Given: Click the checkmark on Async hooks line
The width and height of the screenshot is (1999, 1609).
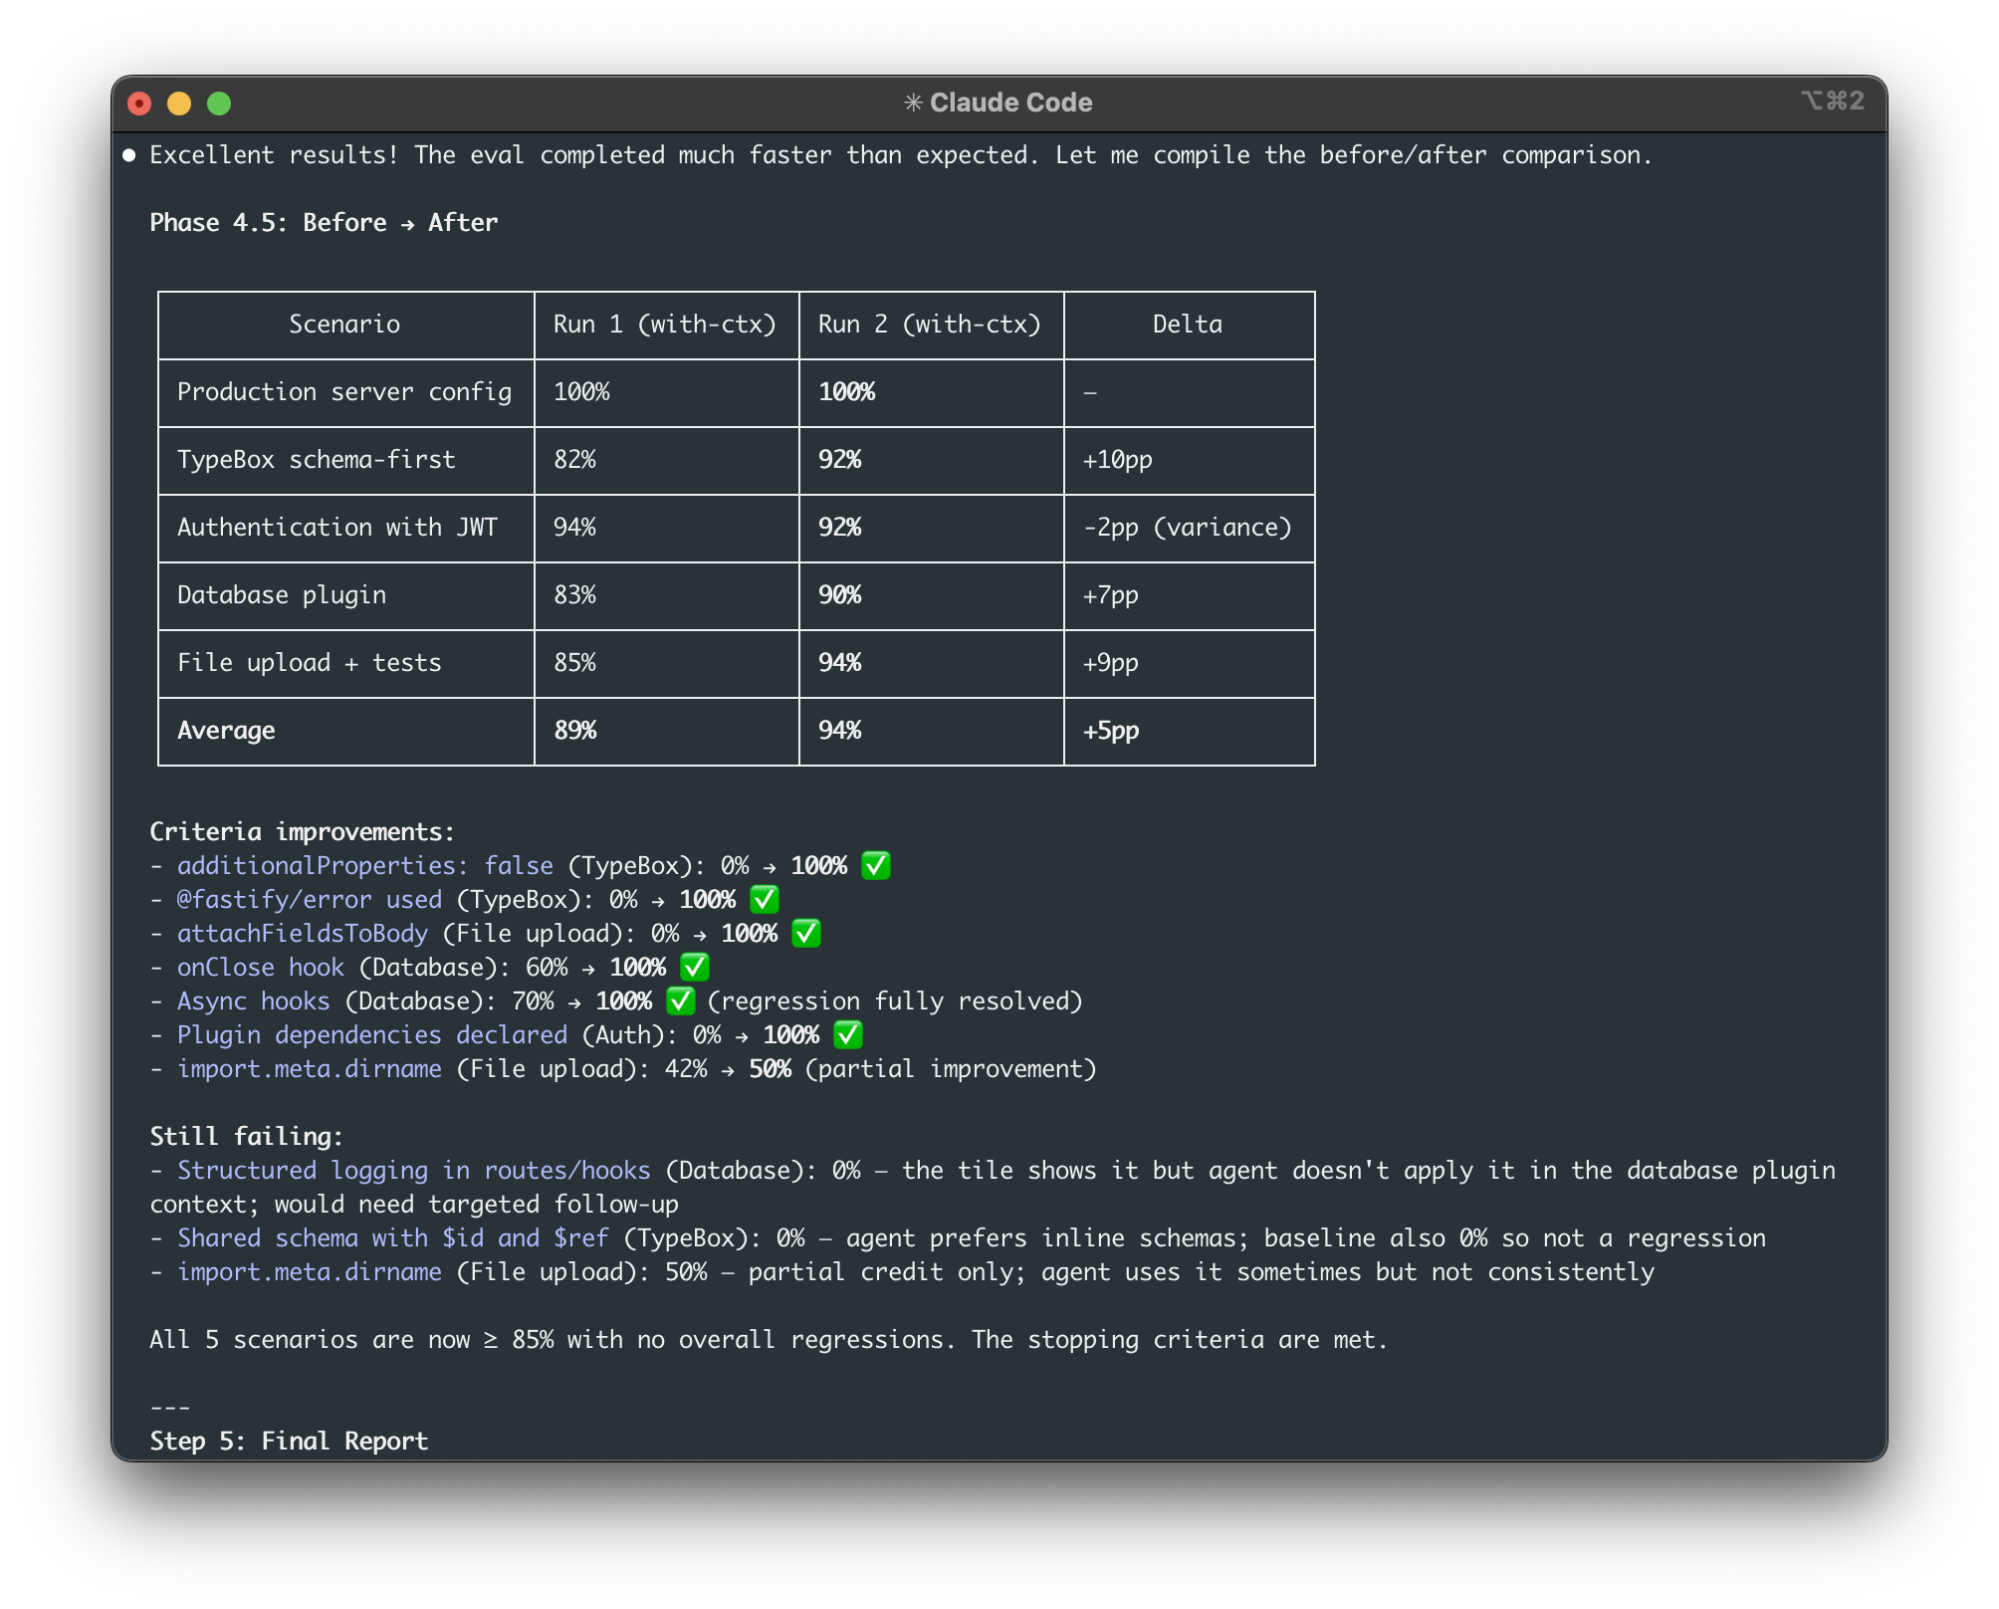Looking at the screenshot, I should point(680,1001).
